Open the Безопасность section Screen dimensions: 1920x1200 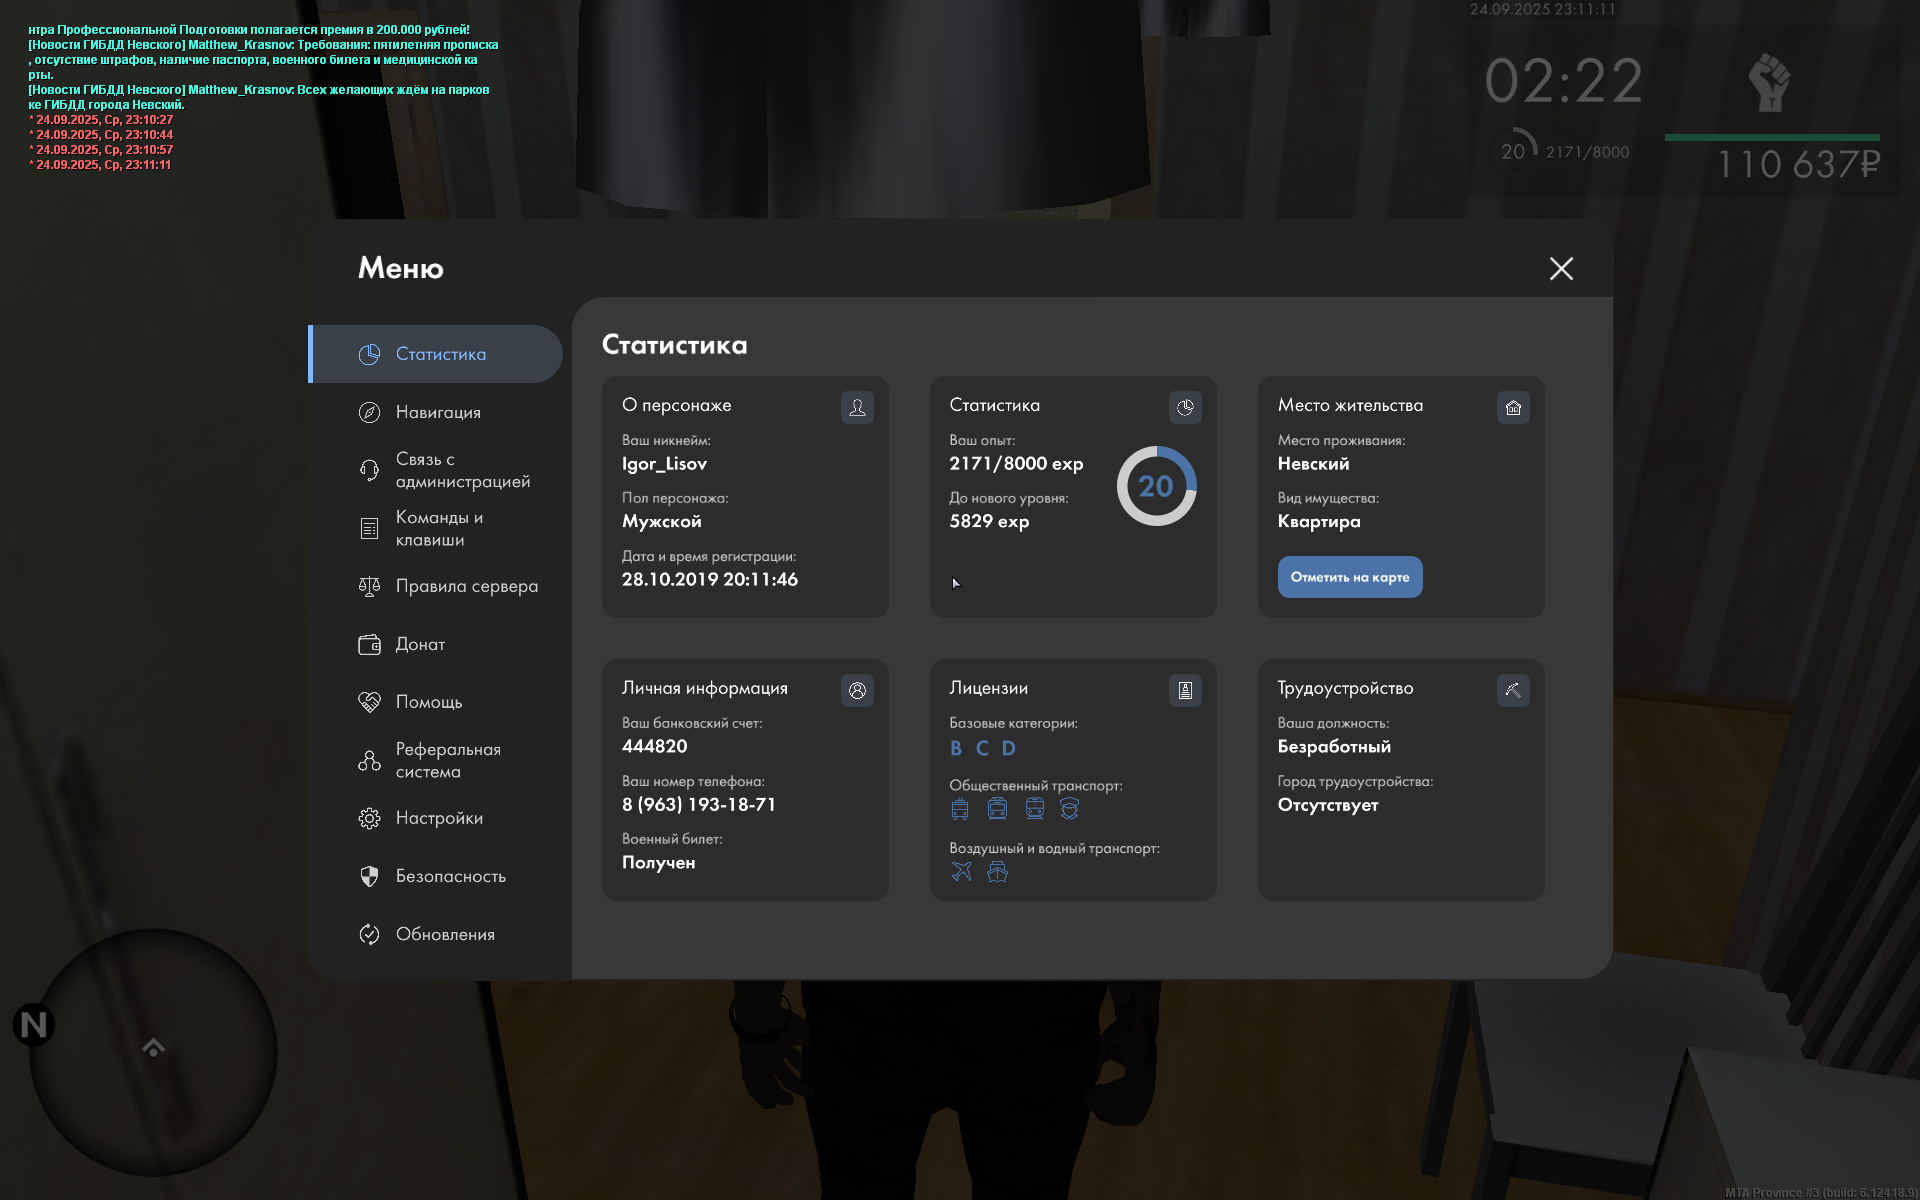450,876
